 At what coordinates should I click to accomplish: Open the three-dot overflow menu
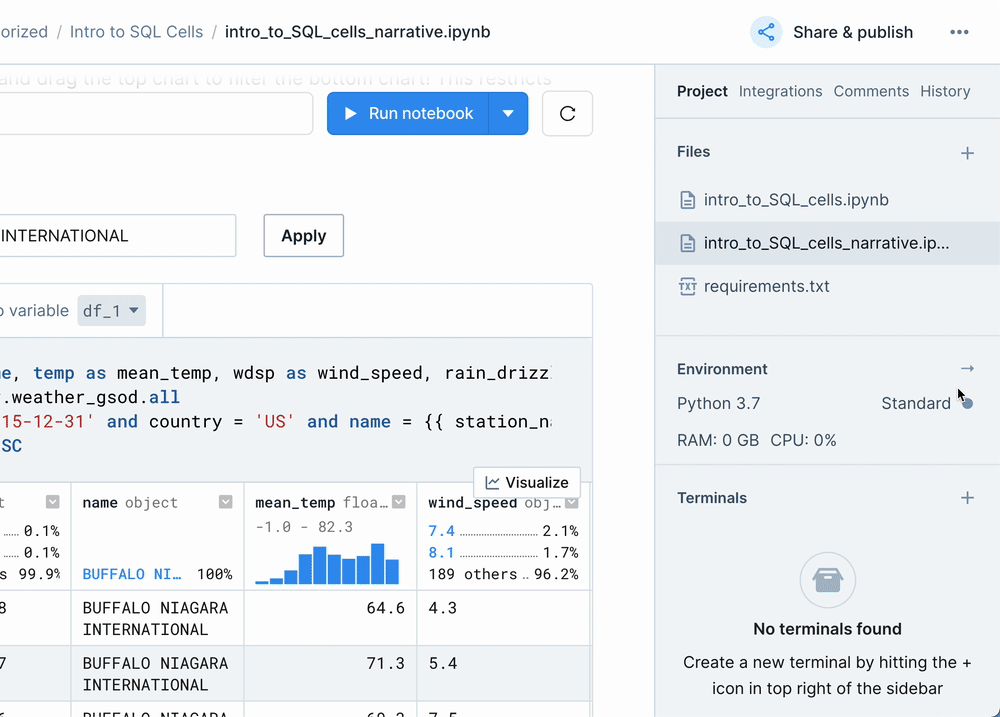[x=958, y=32]
